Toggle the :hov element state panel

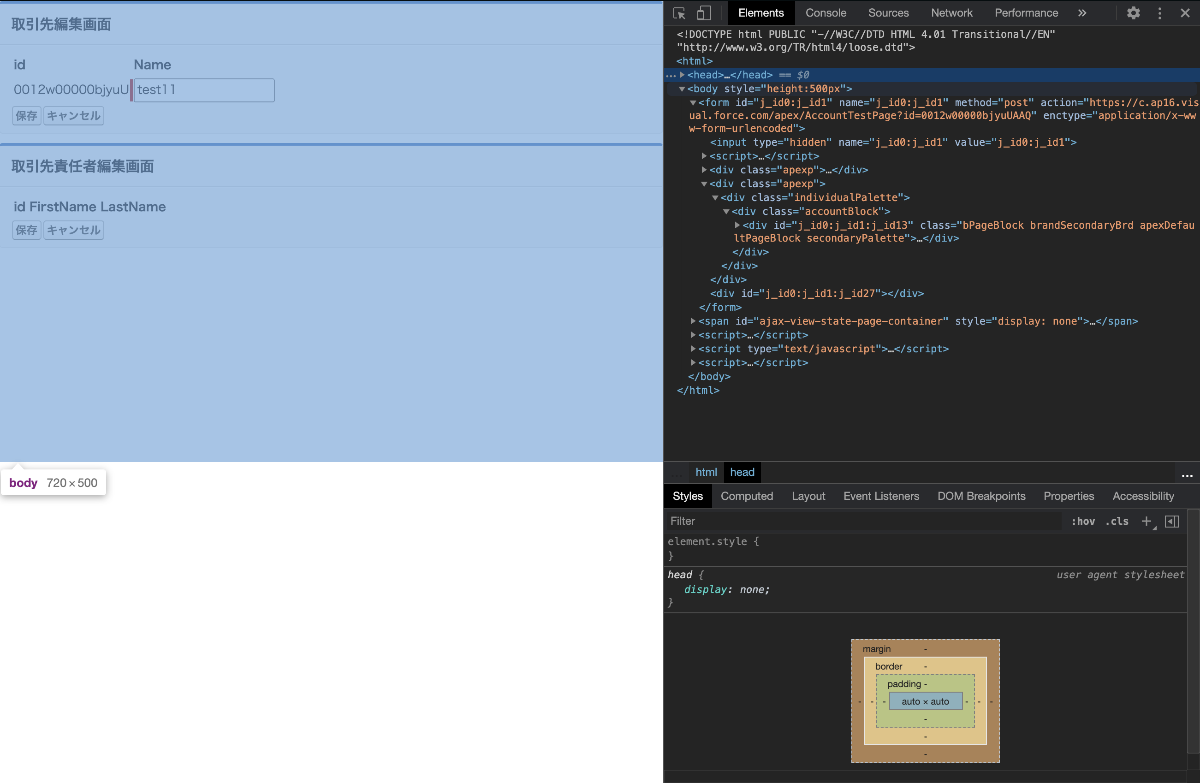1083,521
